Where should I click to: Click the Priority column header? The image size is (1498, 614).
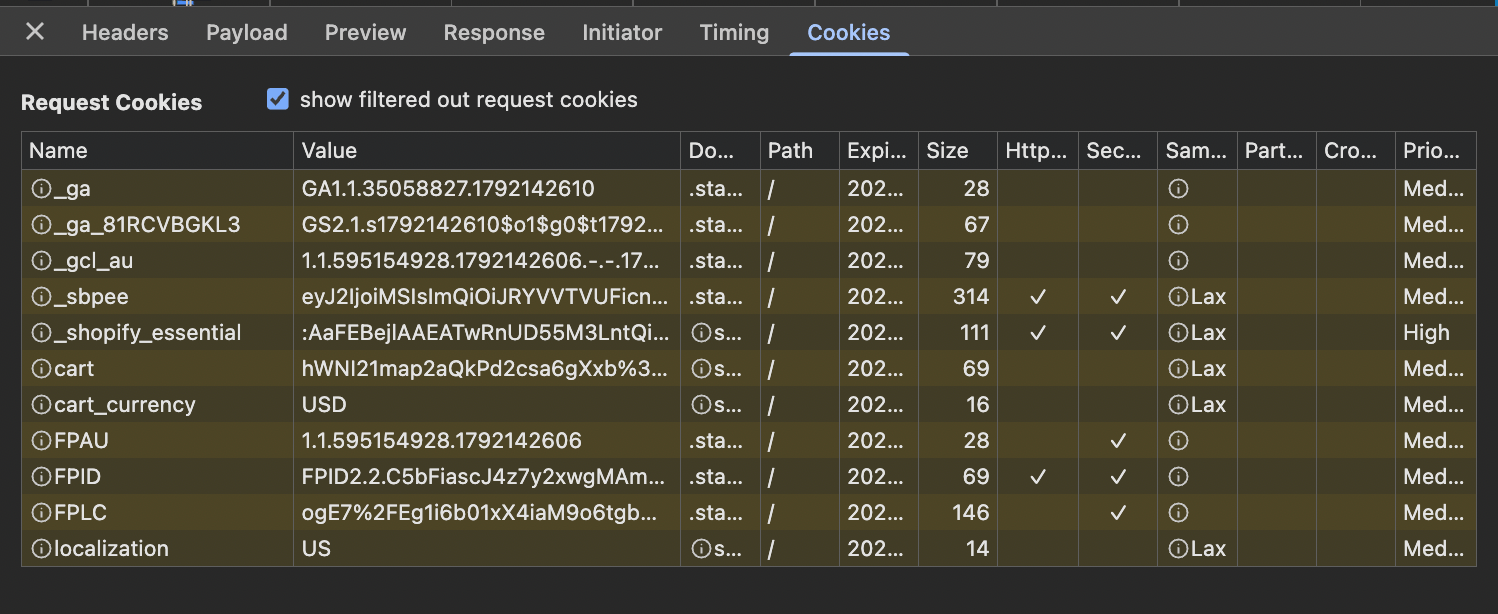pos(1436,151)
